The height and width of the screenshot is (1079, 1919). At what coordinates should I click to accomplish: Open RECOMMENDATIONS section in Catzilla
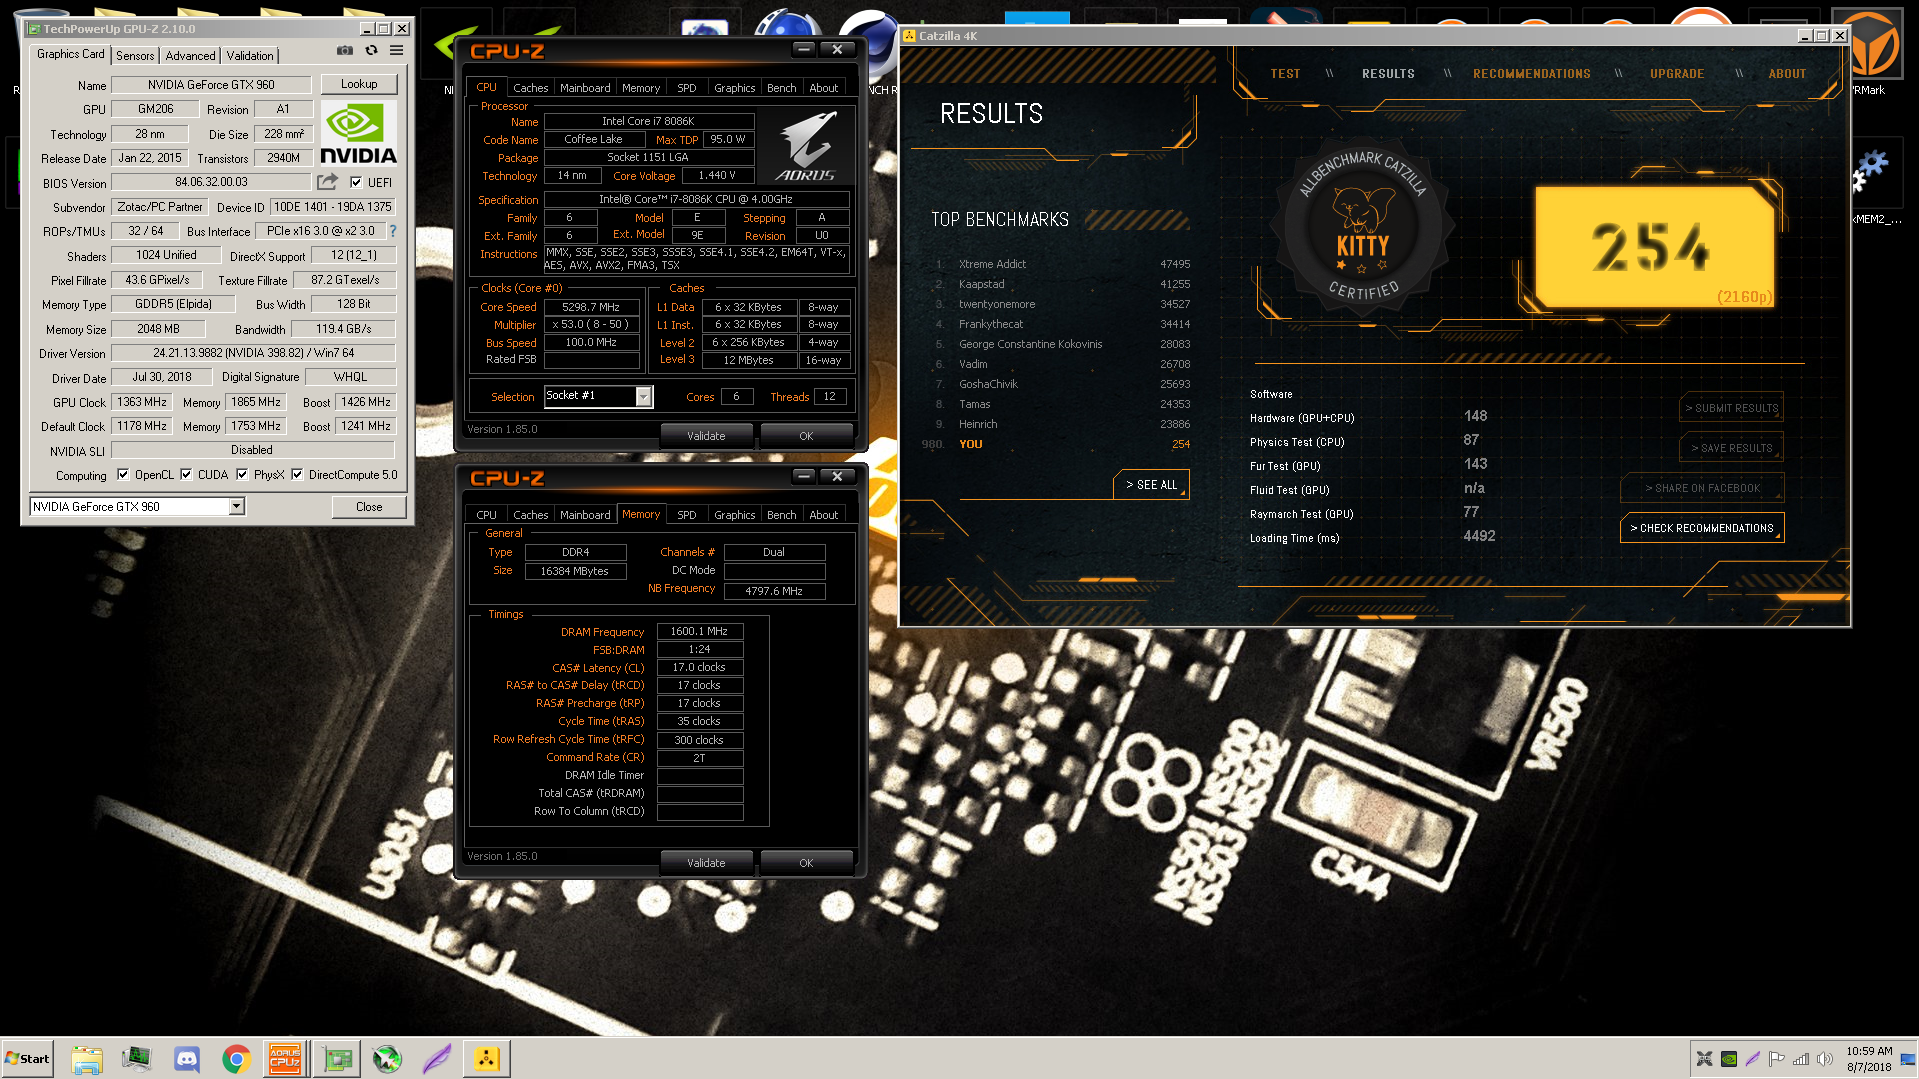(x=1531, y=74)
